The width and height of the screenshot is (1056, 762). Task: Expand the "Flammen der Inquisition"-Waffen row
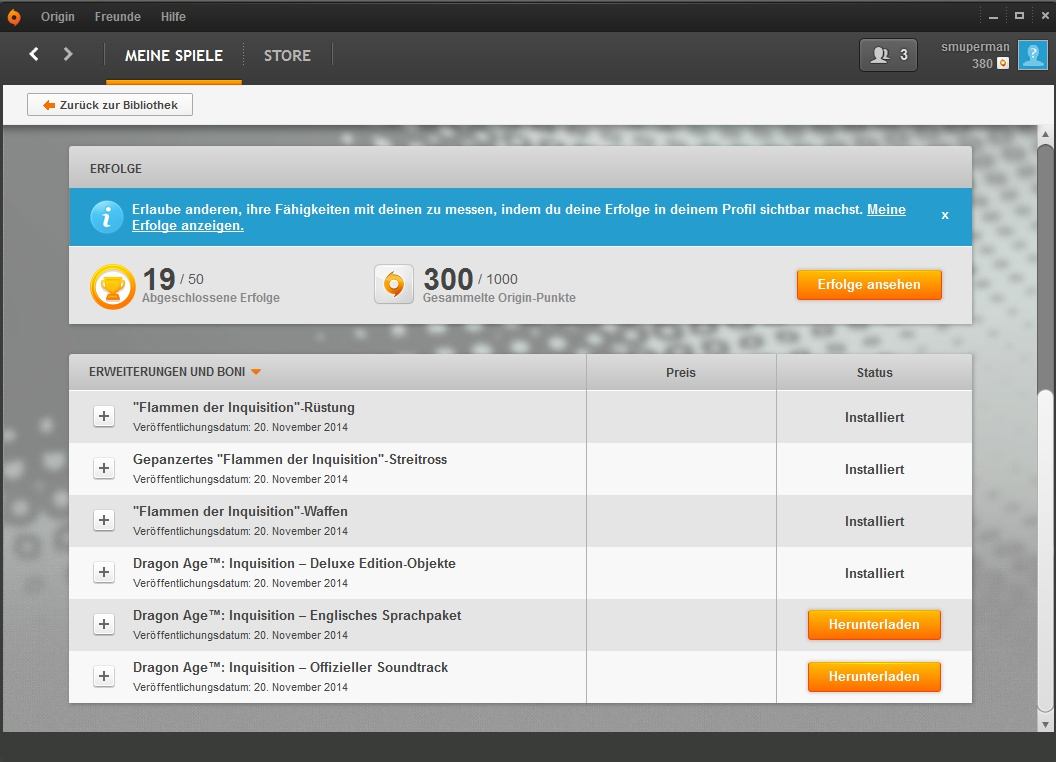pyautogui.click(x=104, y=520)
